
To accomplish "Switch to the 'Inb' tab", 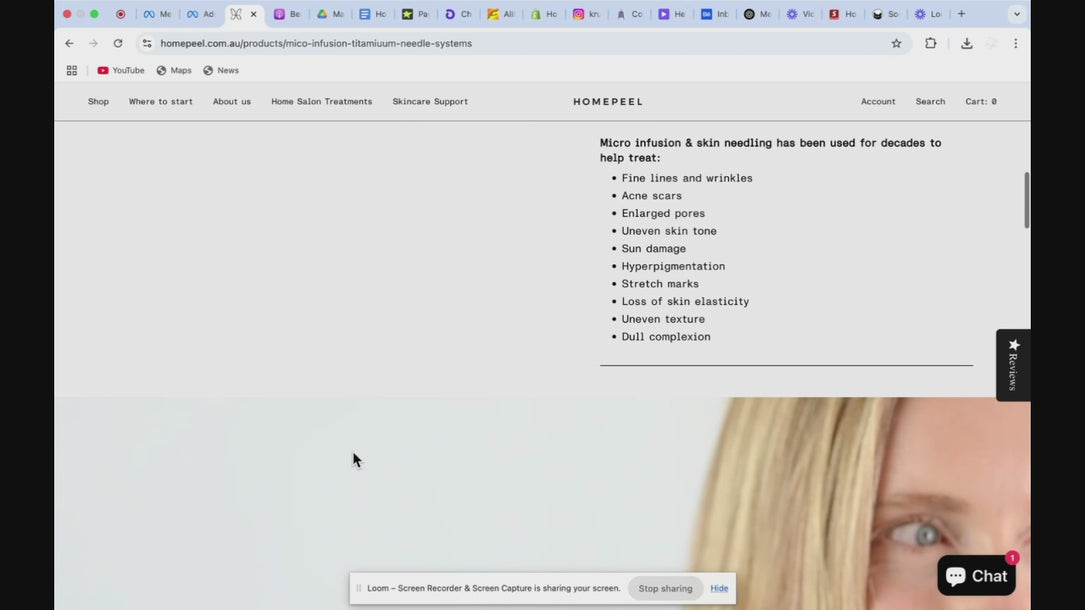I will (715, 14).
